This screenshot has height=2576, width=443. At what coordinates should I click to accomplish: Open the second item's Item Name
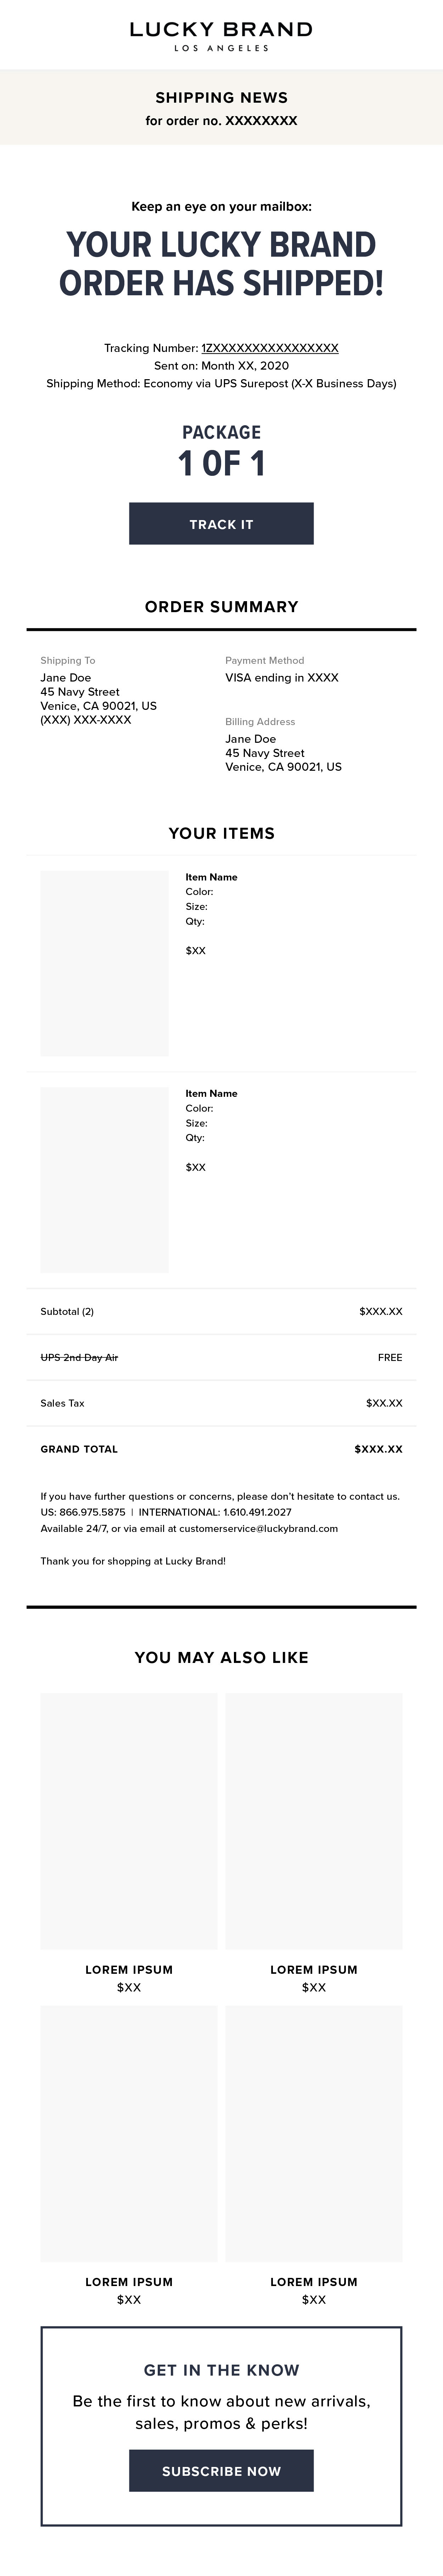[211, 1093]
